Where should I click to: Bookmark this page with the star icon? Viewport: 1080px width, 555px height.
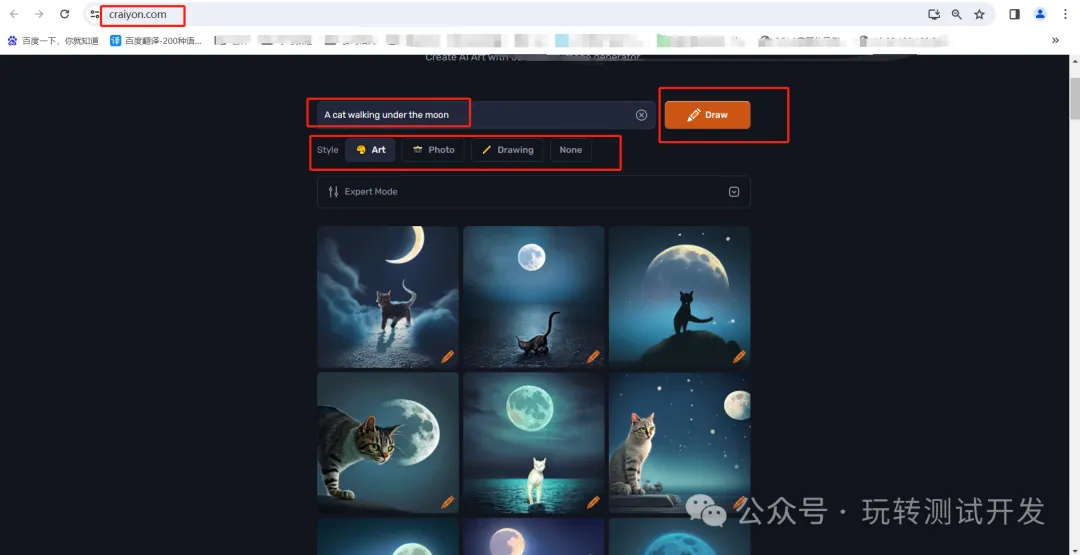click(x=979, y=14)
